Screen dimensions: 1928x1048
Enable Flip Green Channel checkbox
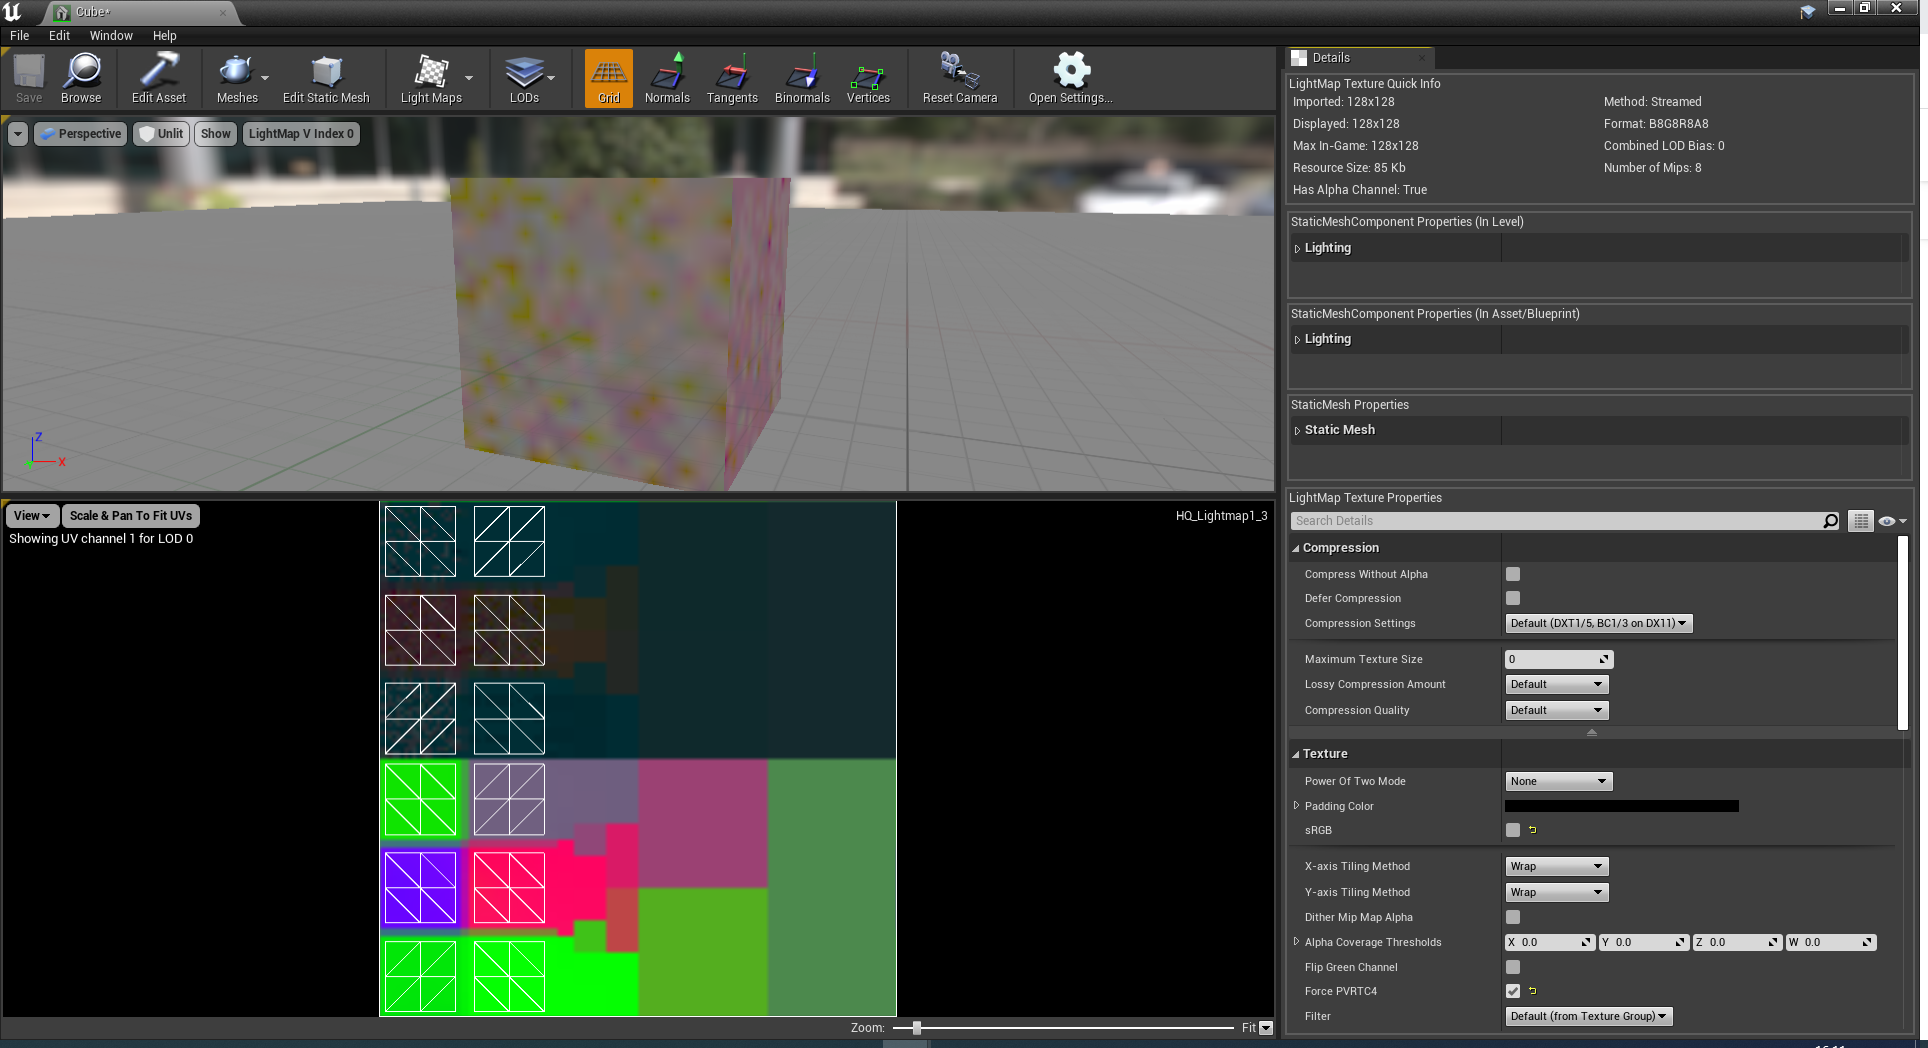click(x=1513, y=967)
